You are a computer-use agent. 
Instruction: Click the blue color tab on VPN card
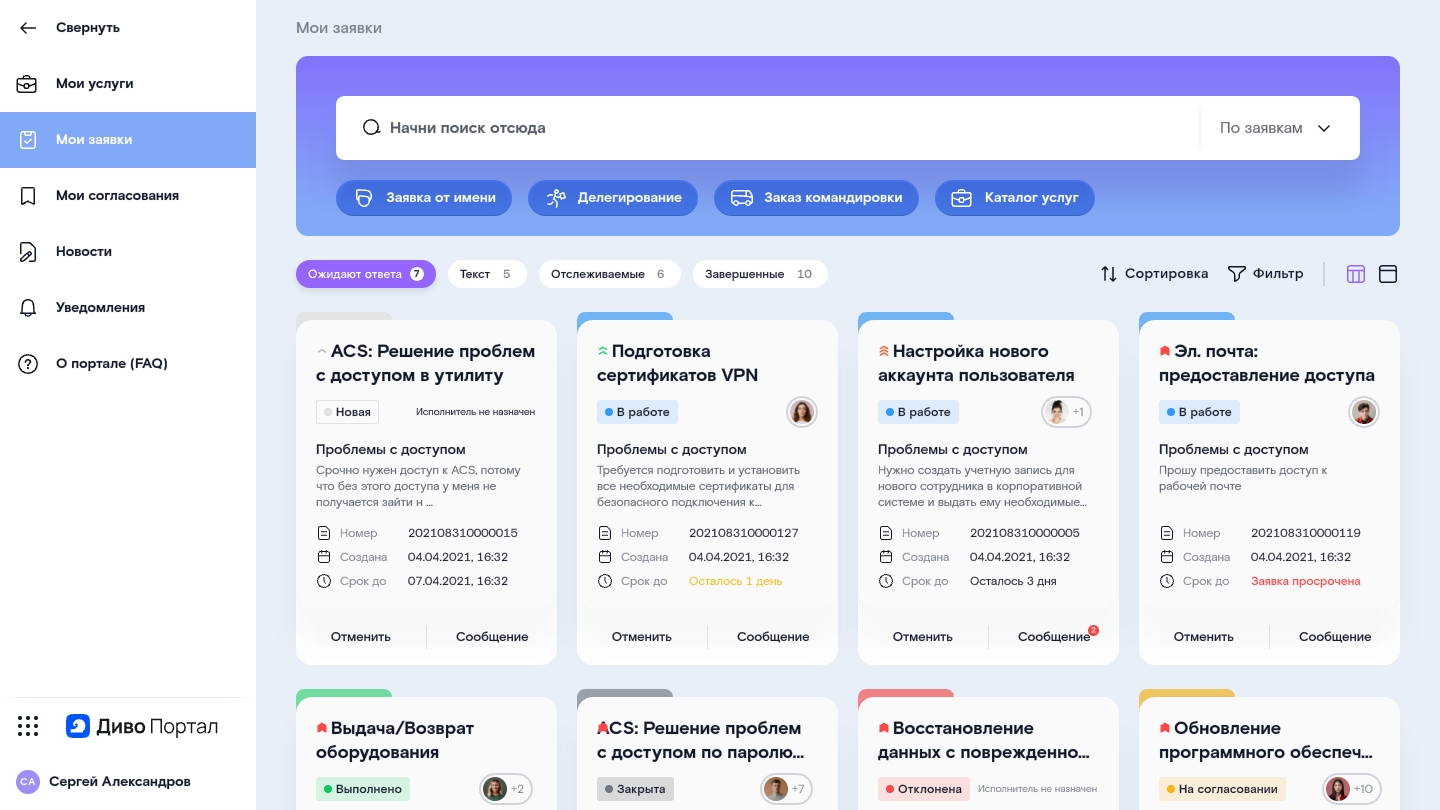tap(624, 317)
